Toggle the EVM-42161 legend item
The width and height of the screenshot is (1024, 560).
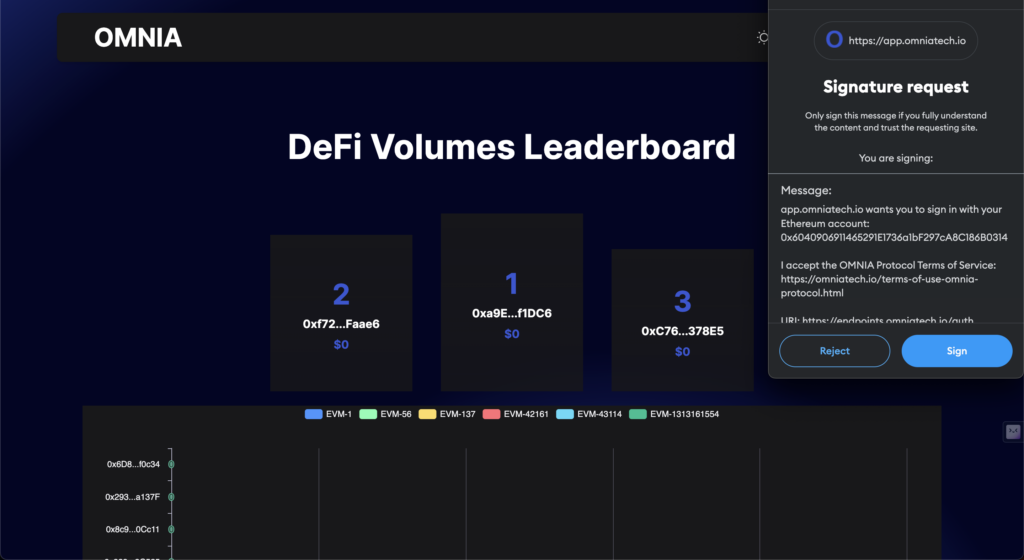tap(515, 414)
